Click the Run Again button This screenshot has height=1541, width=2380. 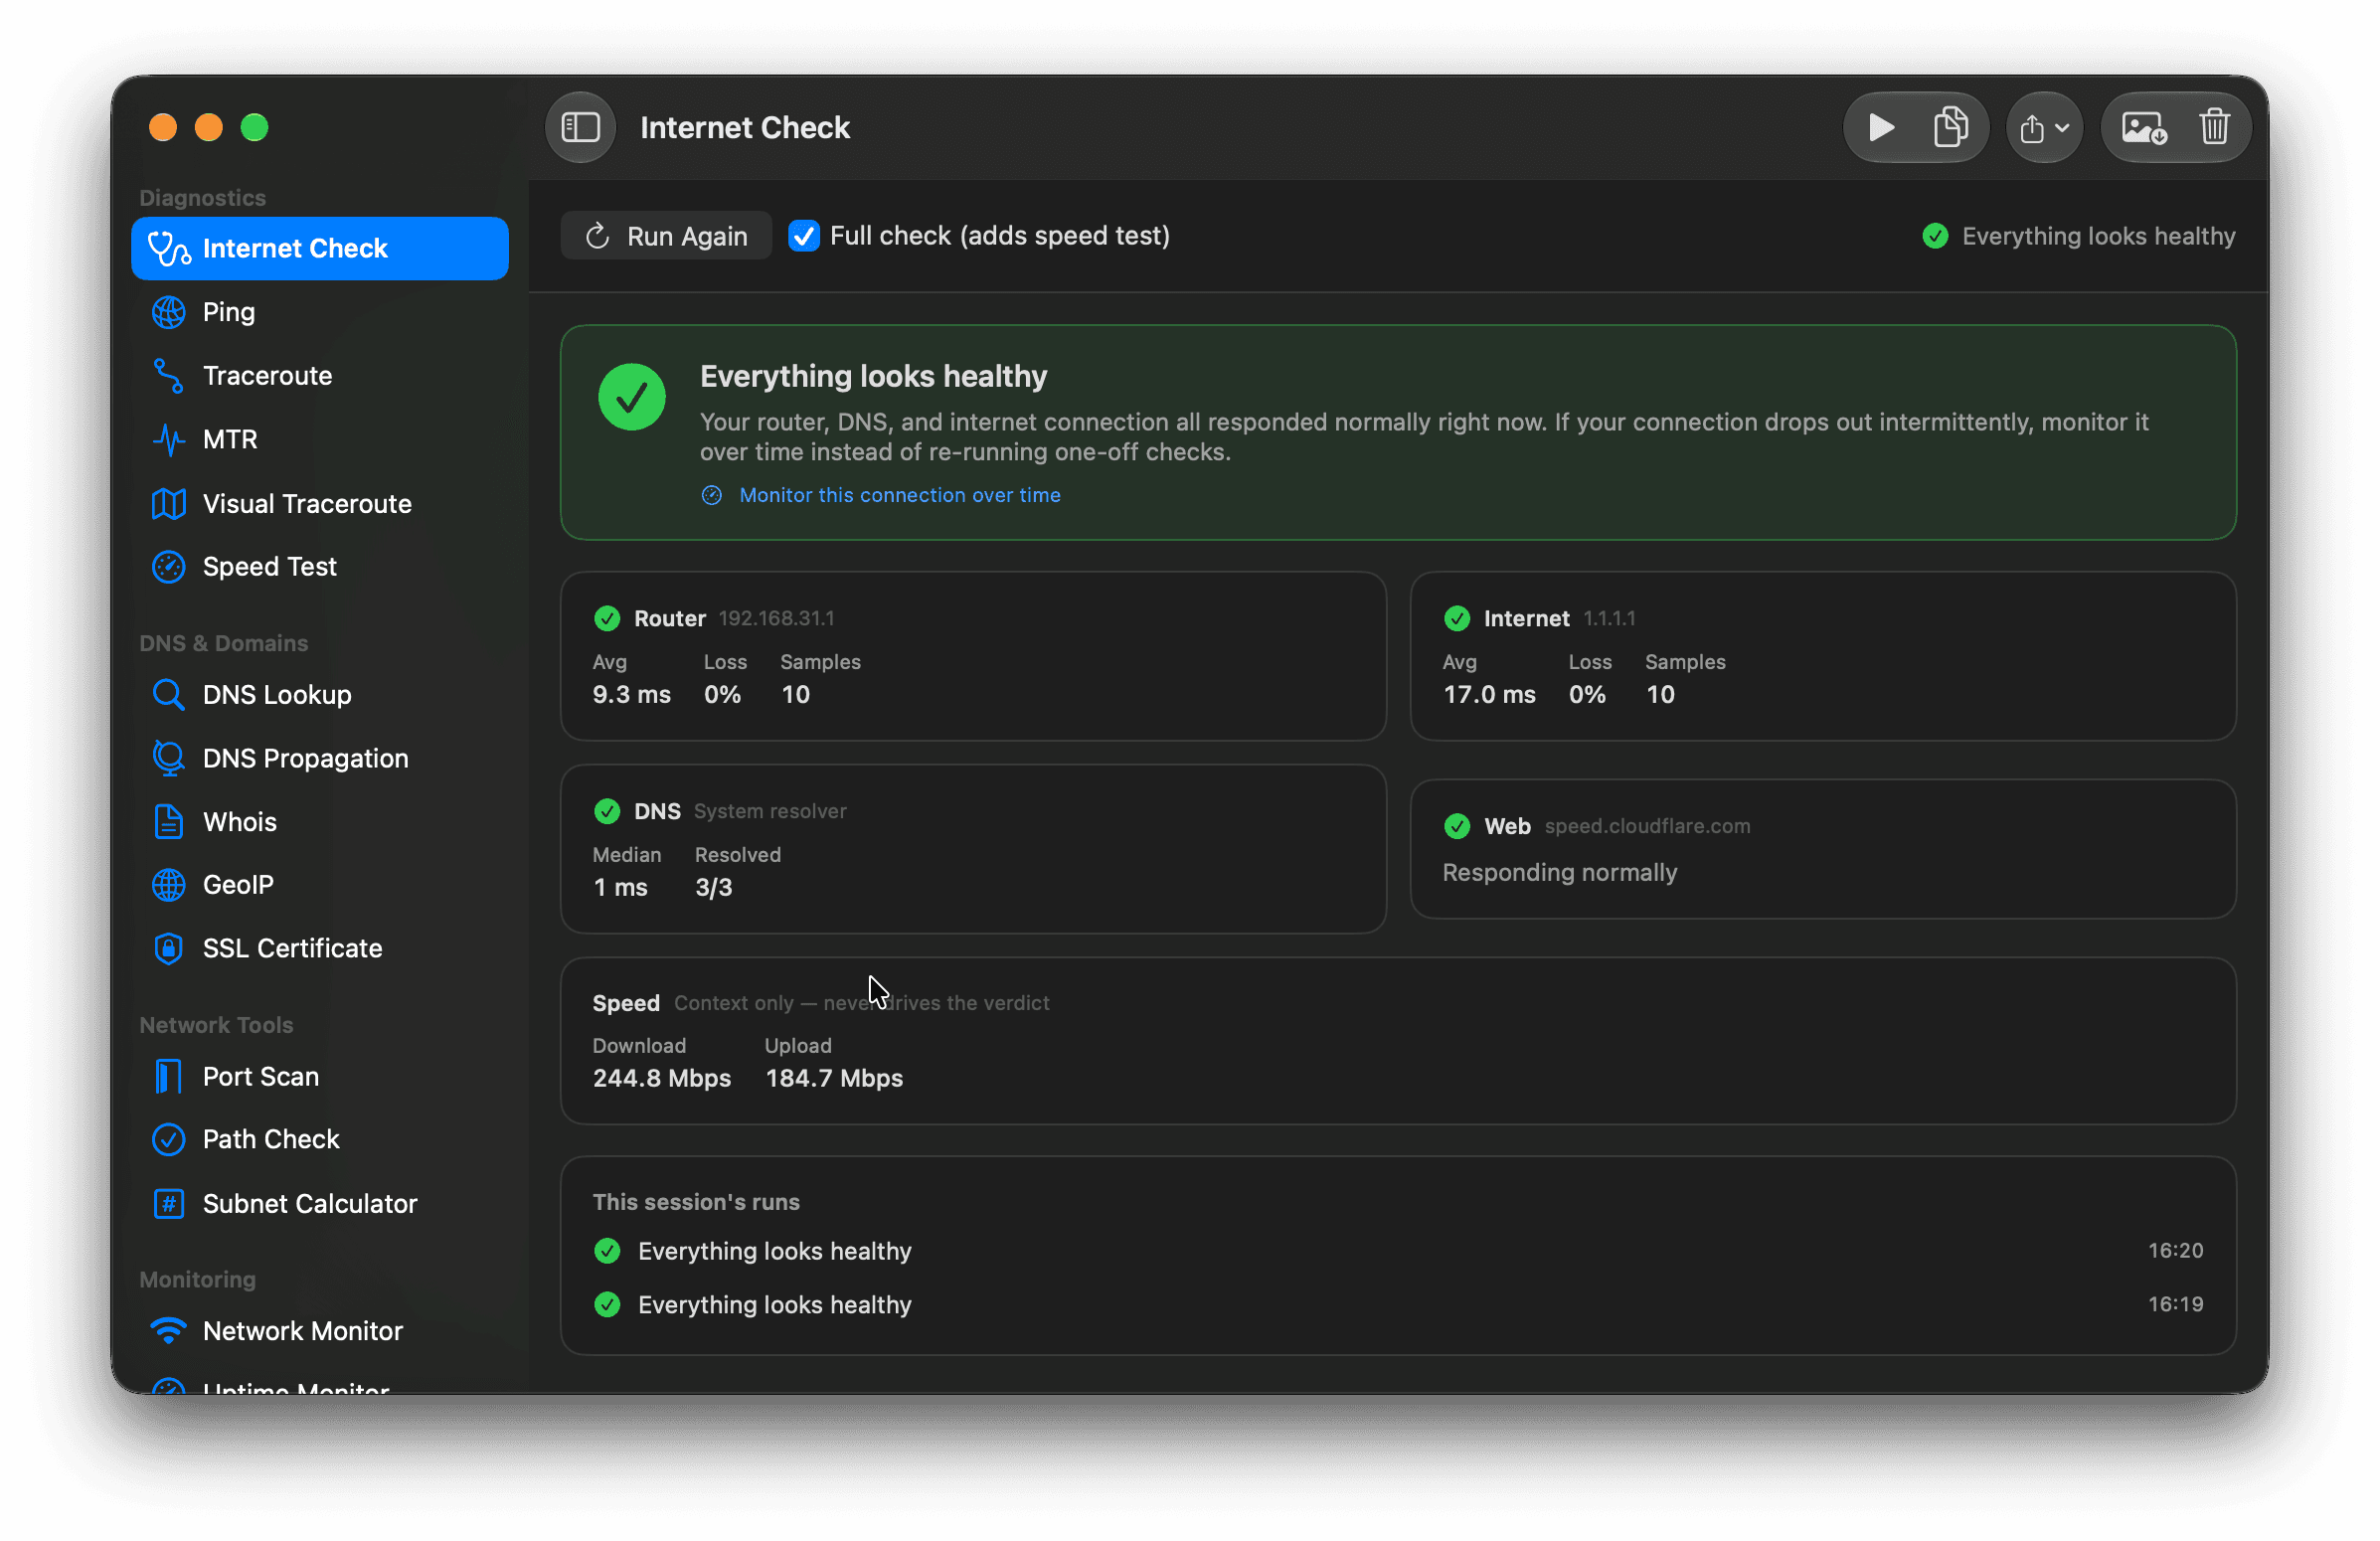[x=666, y=236]
